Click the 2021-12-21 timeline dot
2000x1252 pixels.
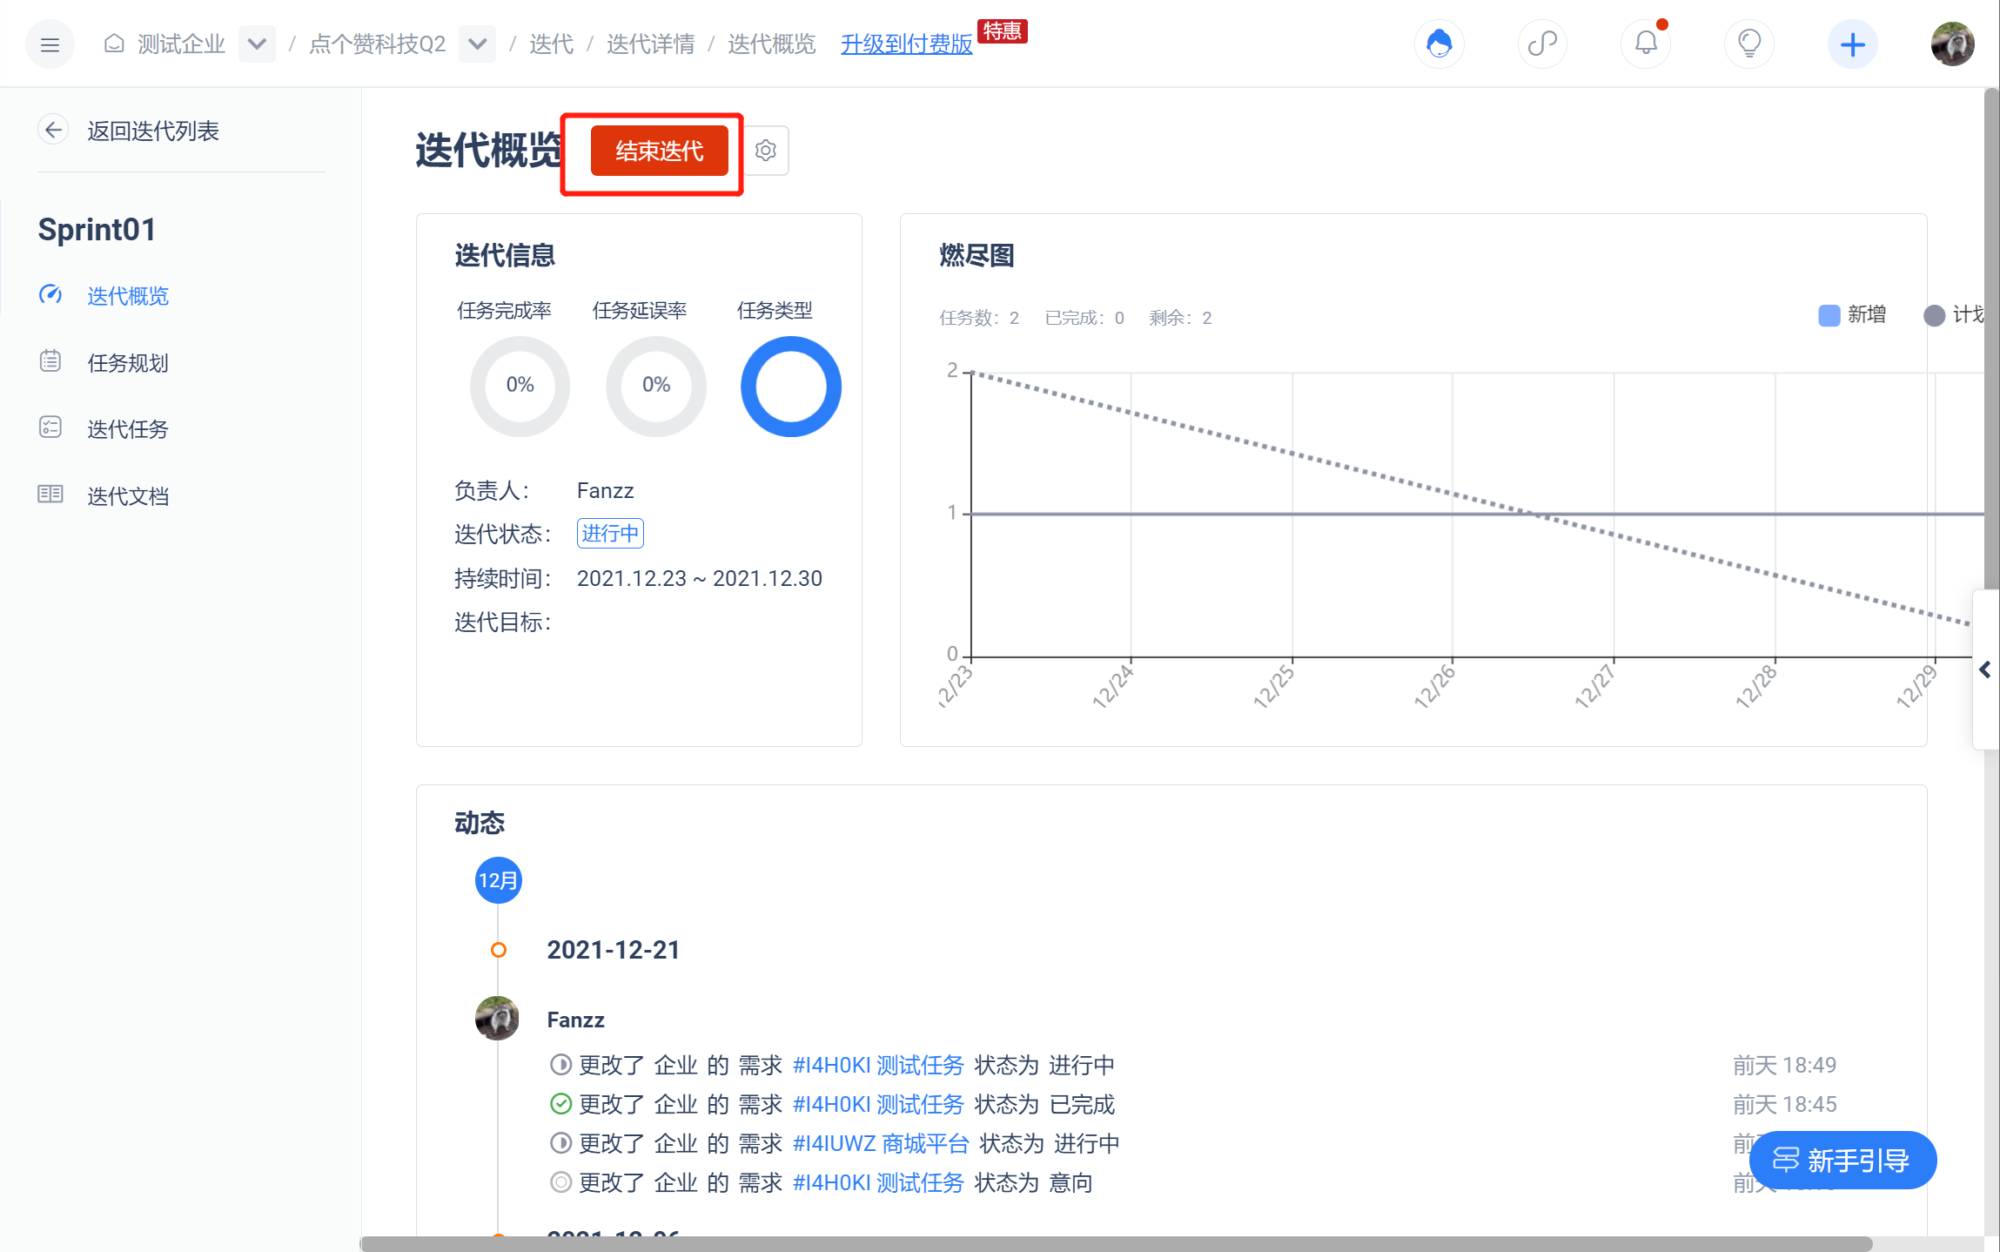click(x=498, y=950)
